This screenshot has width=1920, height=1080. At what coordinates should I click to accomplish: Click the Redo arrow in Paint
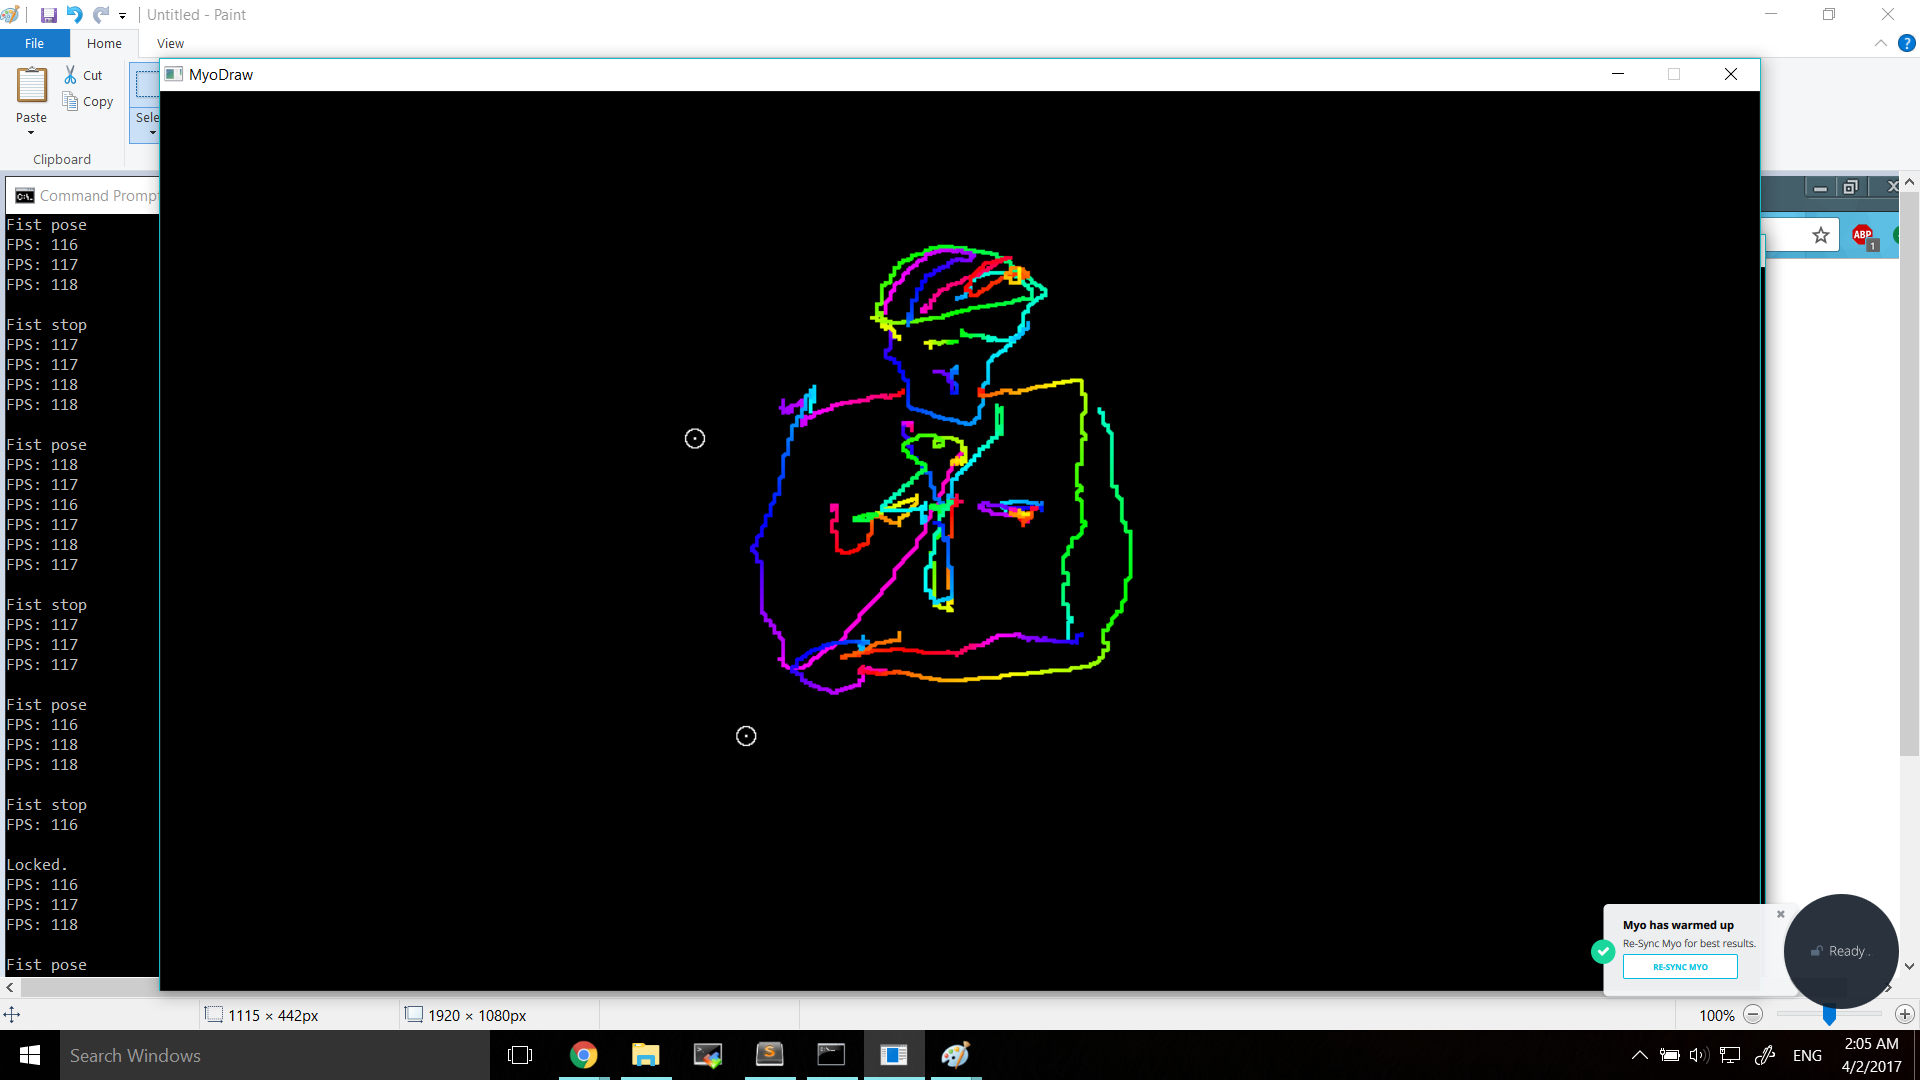pyautogui.click(x=101, y=15)
